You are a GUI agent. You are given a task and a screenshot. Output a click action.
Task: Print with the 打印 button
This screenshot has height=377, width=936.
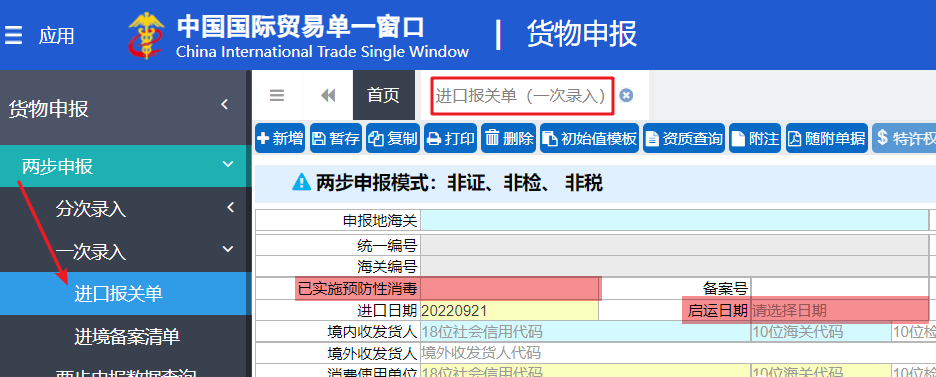pos(451,138)
